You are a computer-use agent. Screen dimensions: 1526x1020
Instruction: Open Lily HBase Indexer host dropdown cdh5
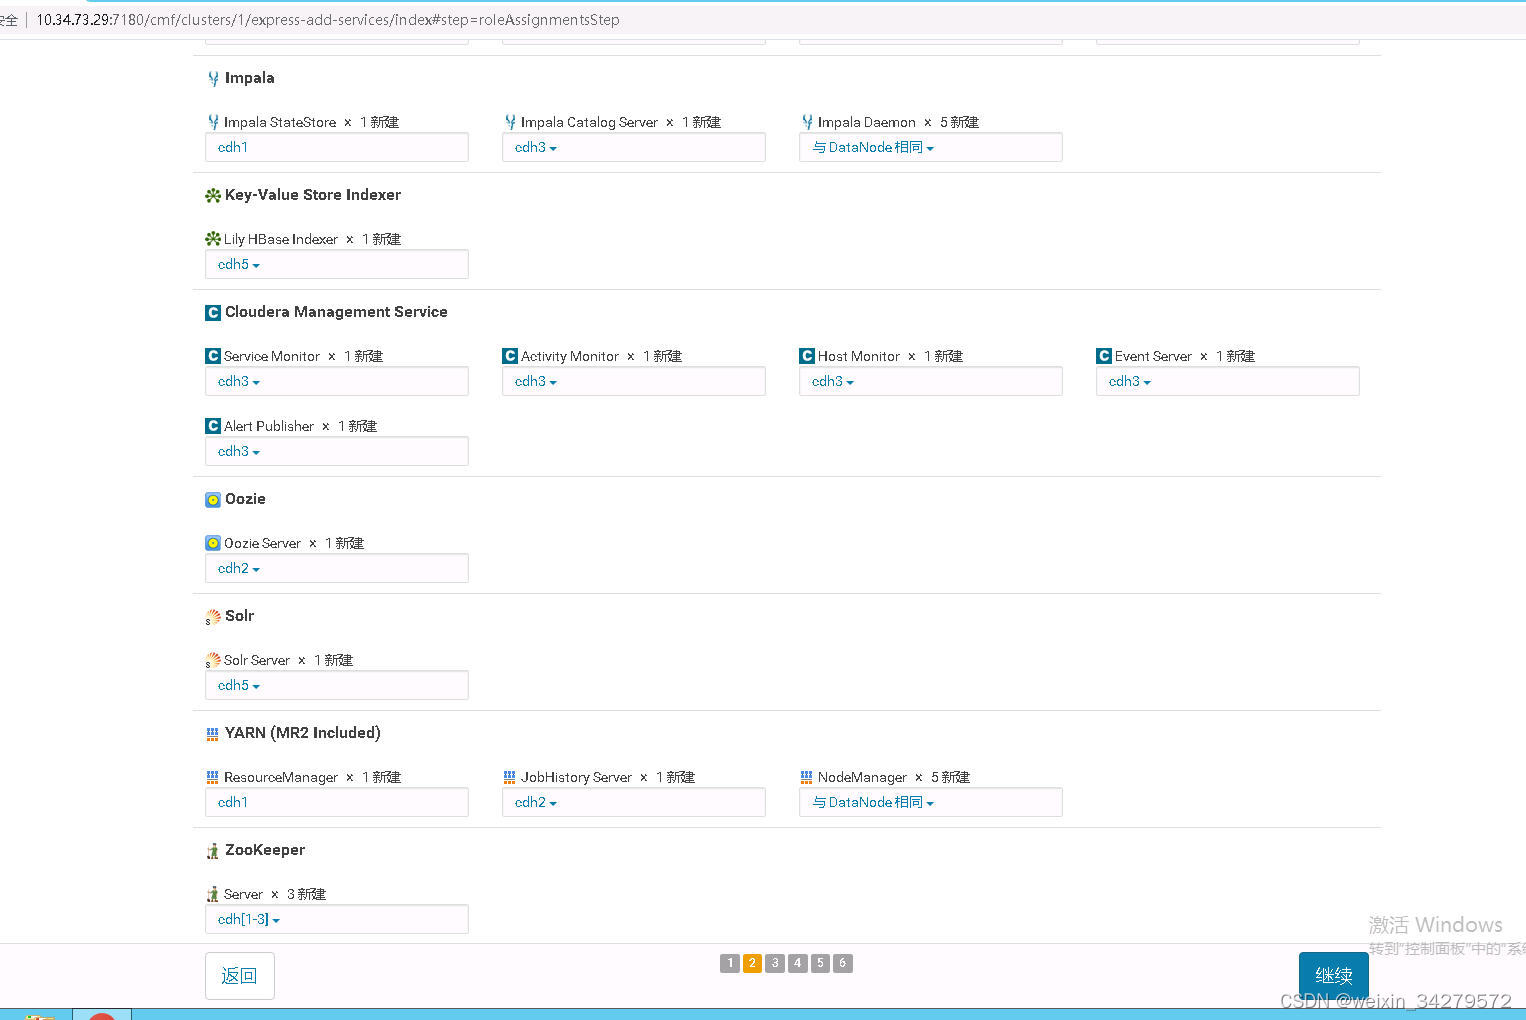point(239,264)
